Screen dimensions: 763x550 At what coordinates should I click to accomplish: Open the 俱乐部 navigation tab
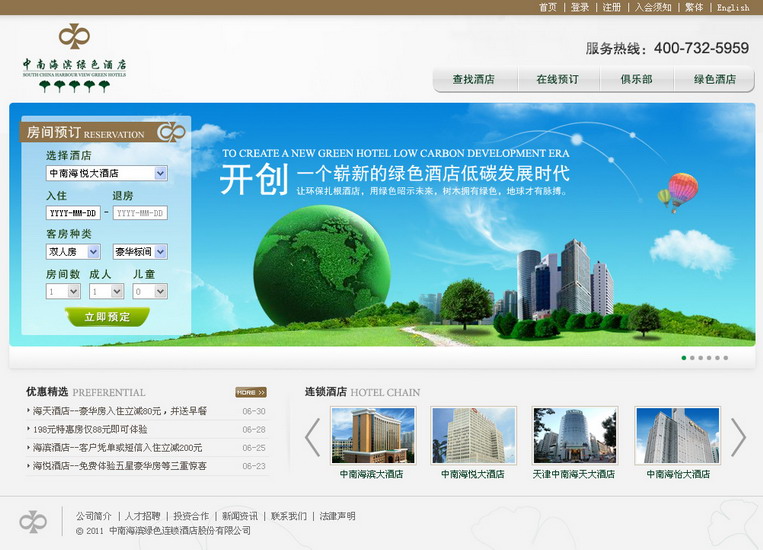[636, 79]
